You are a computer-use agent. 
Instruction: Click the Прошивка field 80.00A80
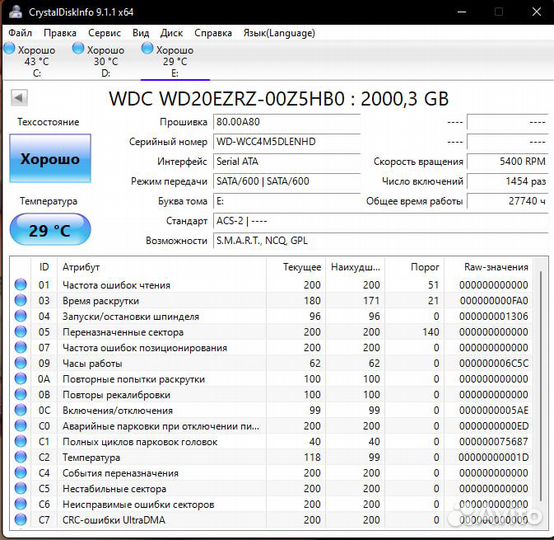click(287, 122)
